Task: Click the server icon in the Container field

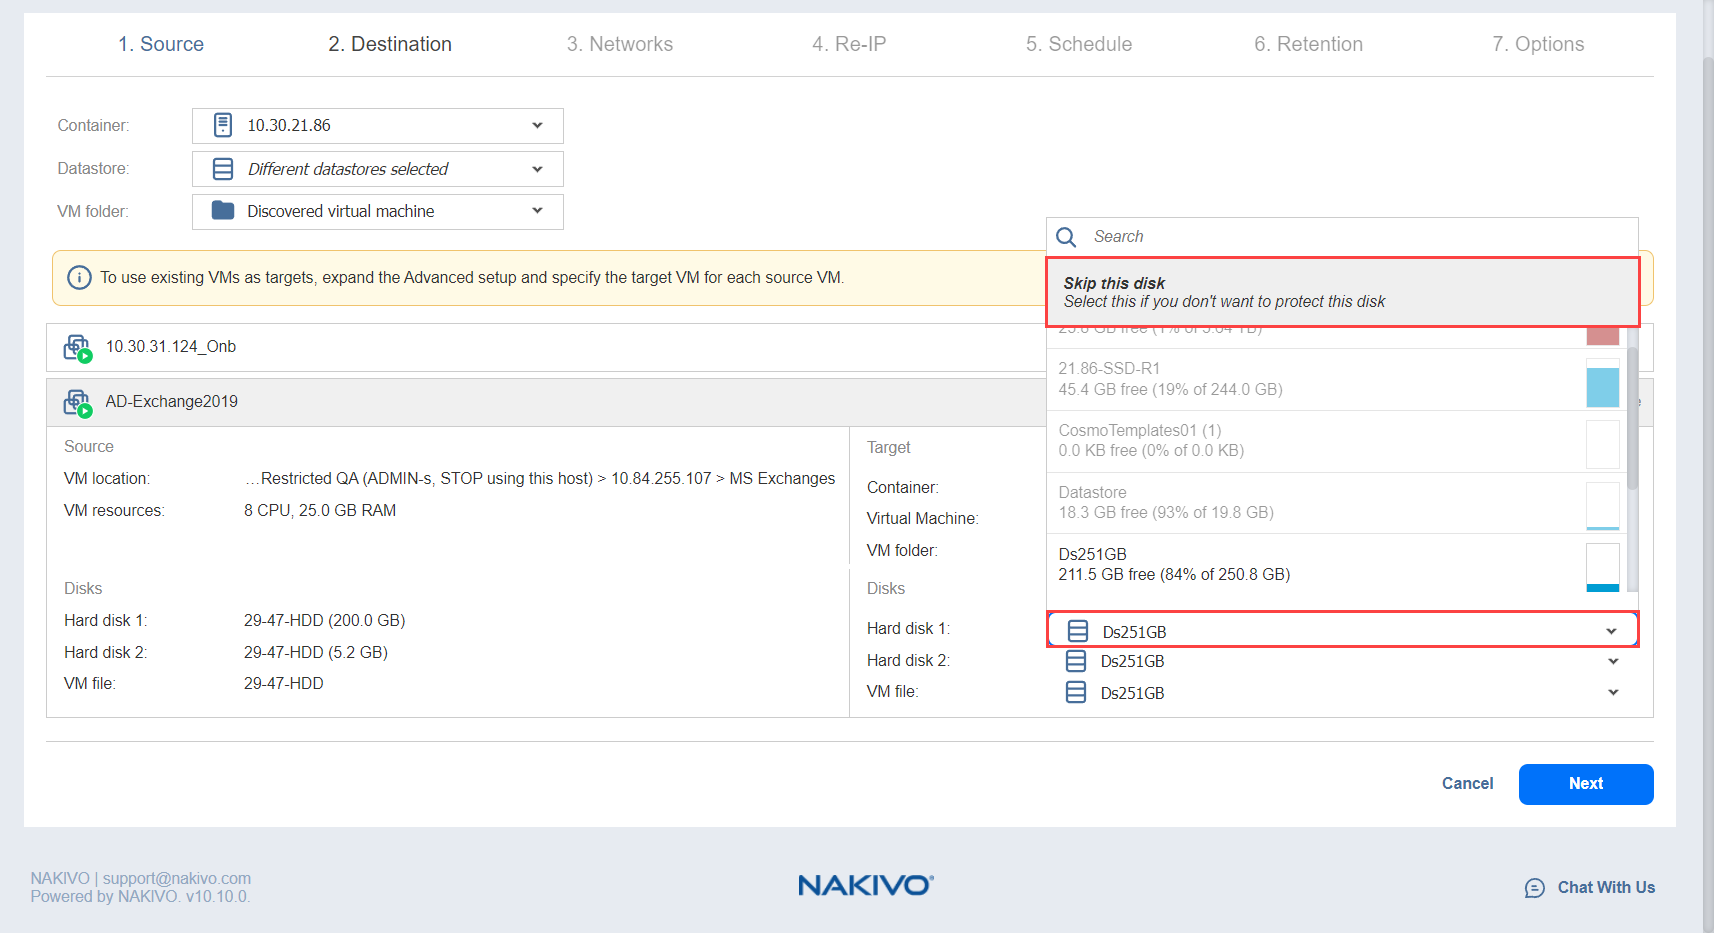Action: click(x=223, y=125)
